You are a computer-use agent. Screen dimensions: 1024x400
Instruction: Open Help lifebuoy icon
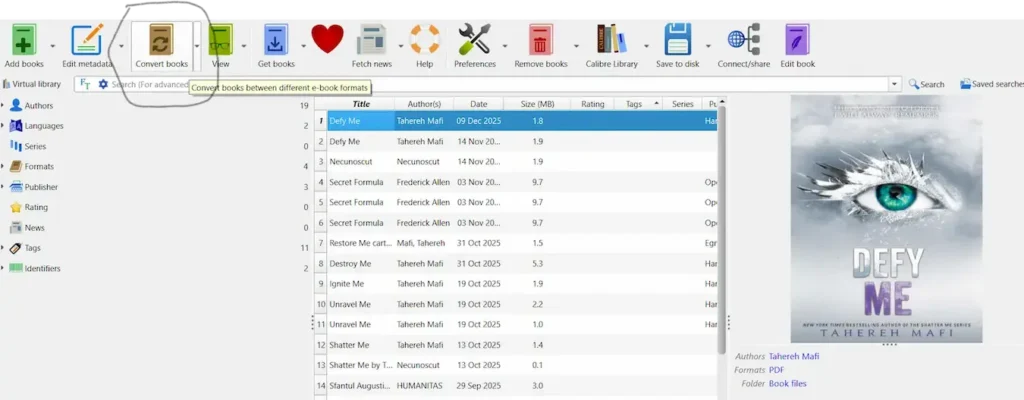[424, 40]
